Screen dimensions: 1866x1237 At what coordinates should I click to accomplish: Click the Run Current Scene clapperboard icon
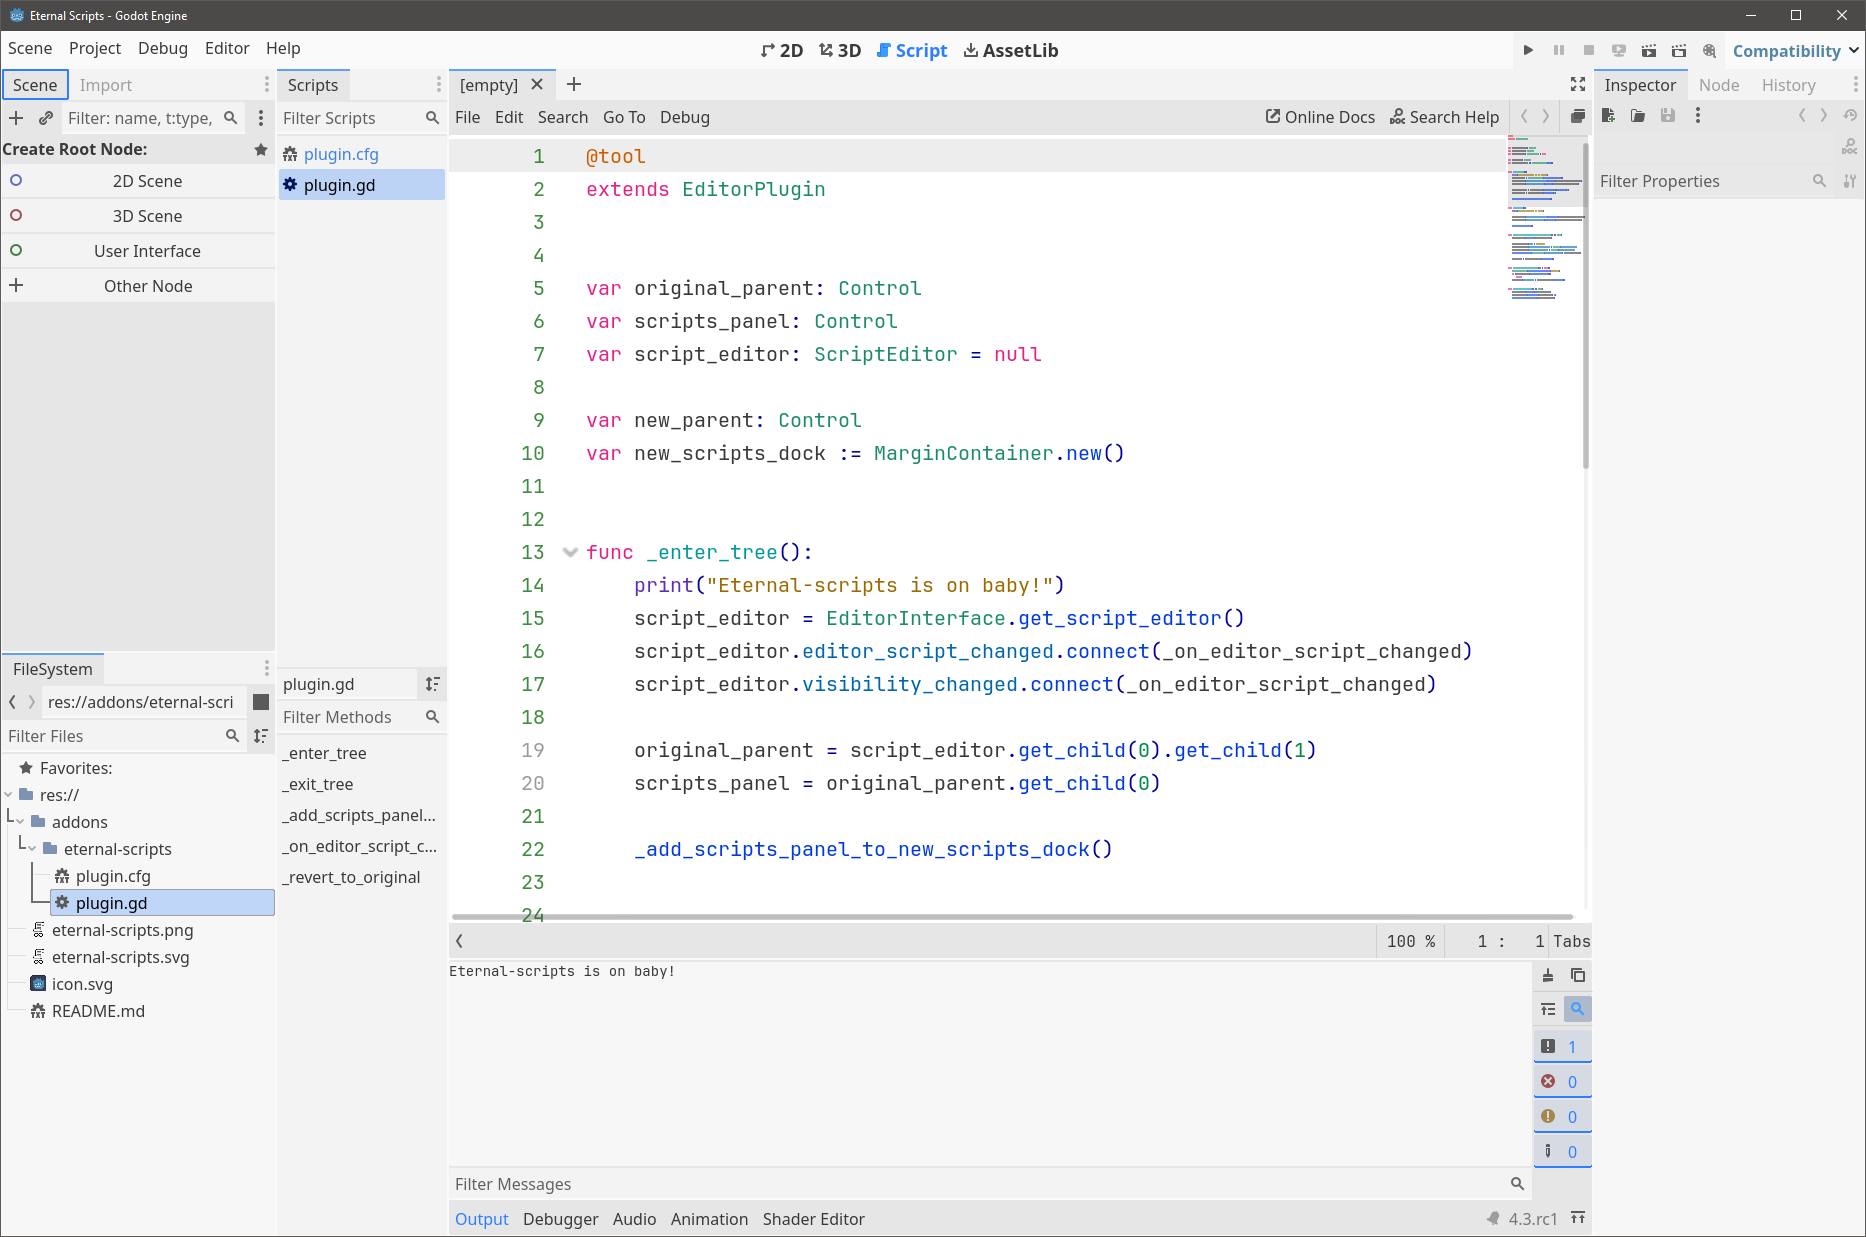pyautogui.click(x=1649, y=50)
